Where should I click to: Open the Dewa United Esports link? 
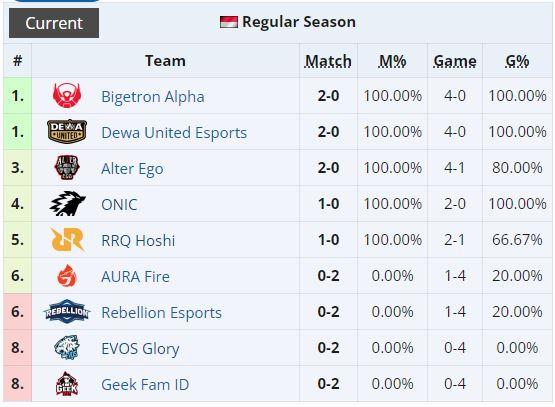pos(174,133)
